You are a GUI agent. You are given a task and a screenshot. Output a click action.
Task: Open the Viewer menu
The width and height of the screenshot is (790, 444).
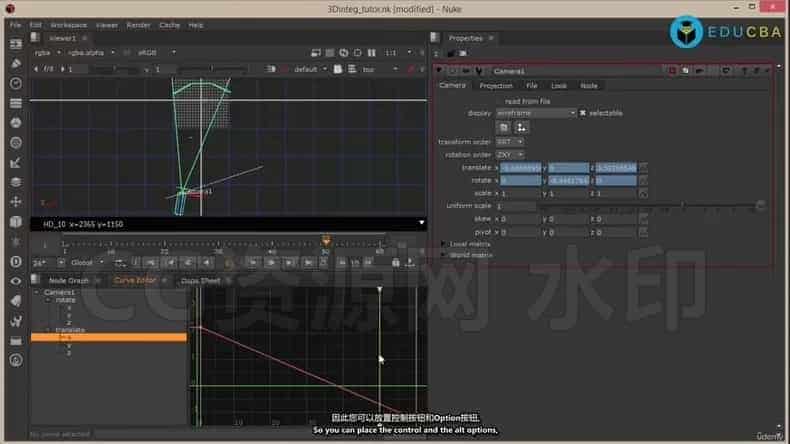pos(107,25)
